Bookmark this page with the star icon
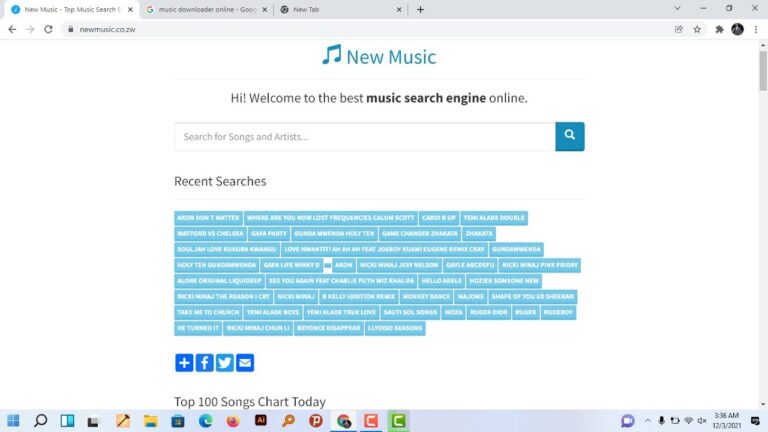This screenshot has height=432, width=768. (697, 29)
